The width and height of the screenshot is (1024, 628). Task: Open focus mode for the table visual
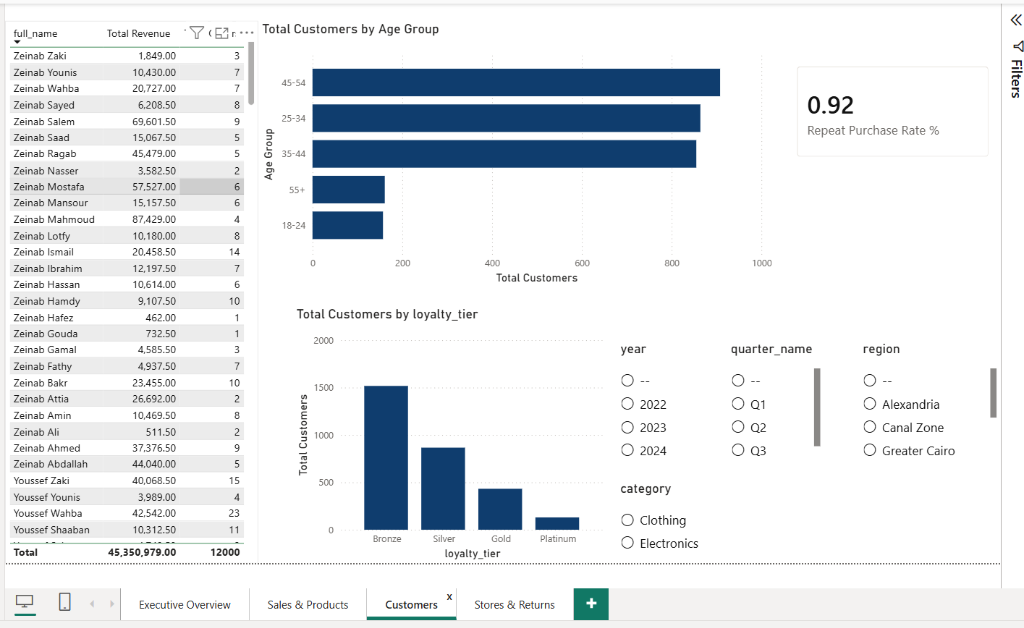[222, 33]
